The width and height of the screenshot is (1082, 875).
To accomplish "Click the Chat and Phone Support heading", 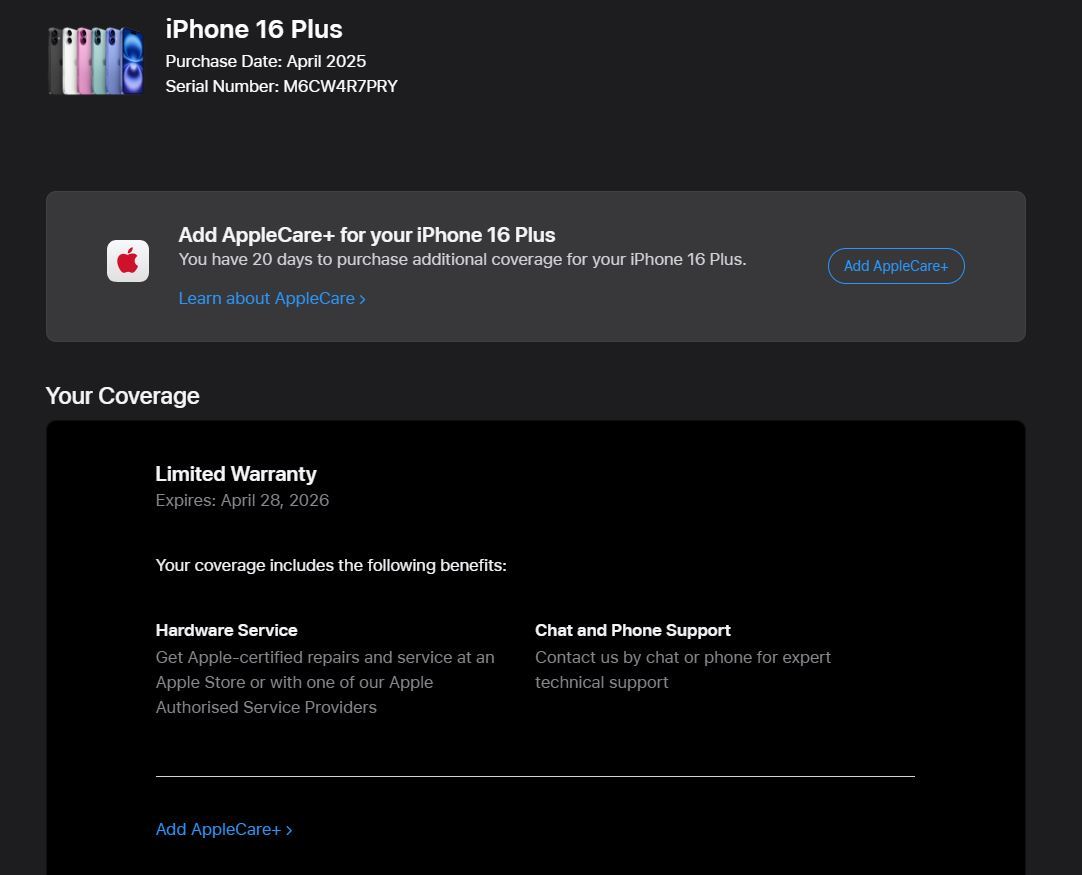I will [633, 630].
